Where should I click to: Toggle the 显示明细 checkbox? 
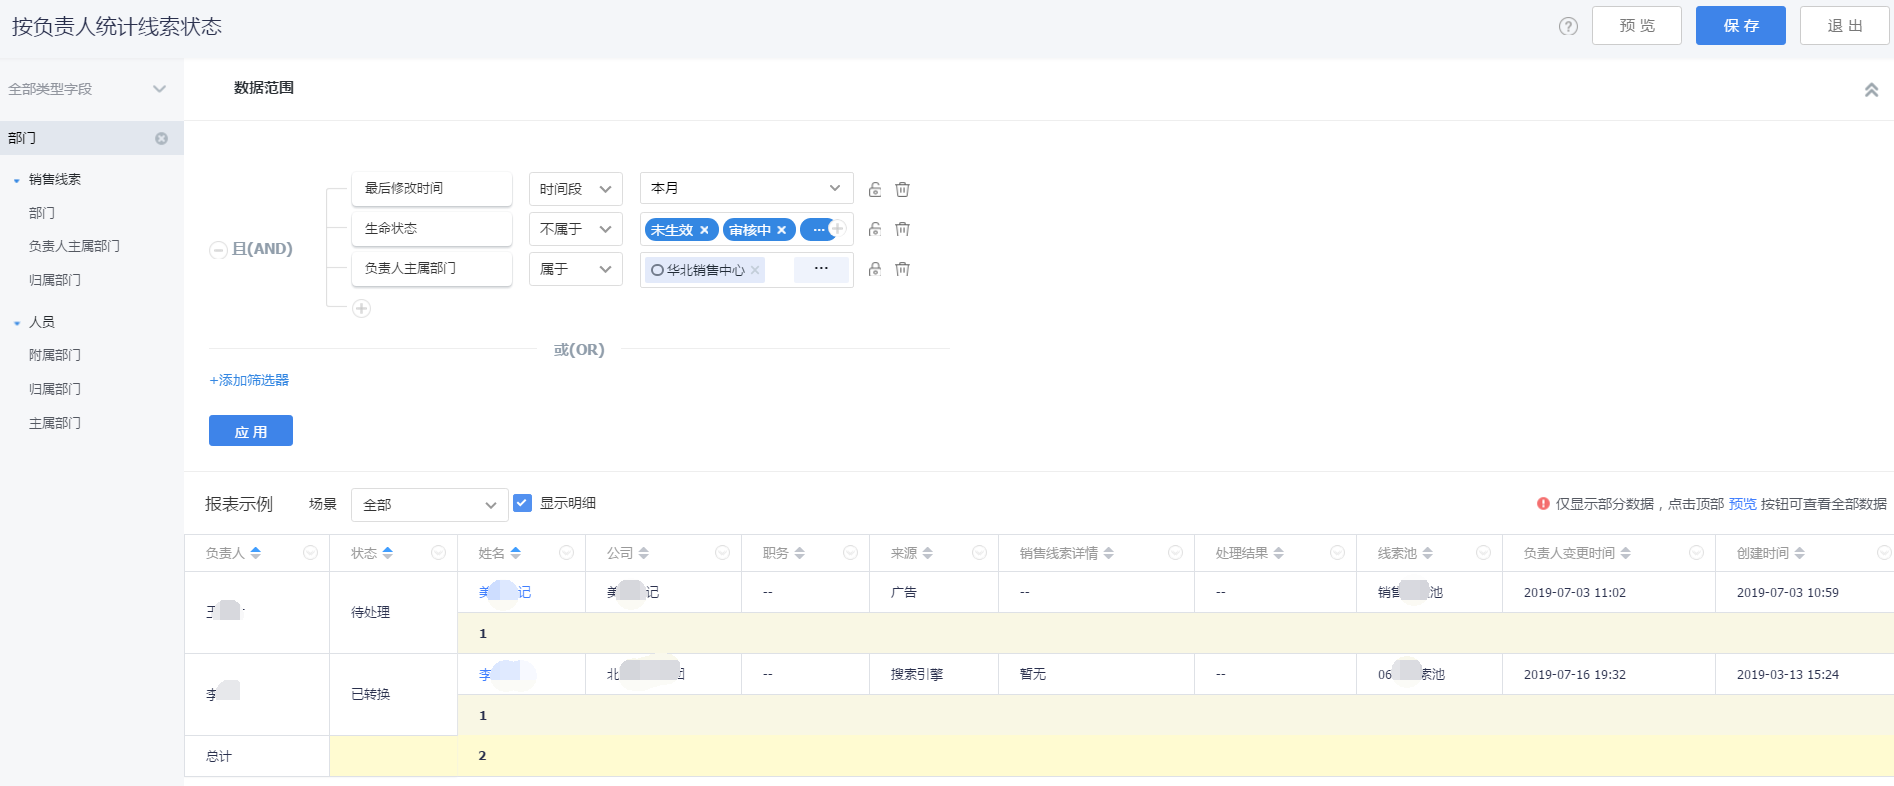click(522, 503)
